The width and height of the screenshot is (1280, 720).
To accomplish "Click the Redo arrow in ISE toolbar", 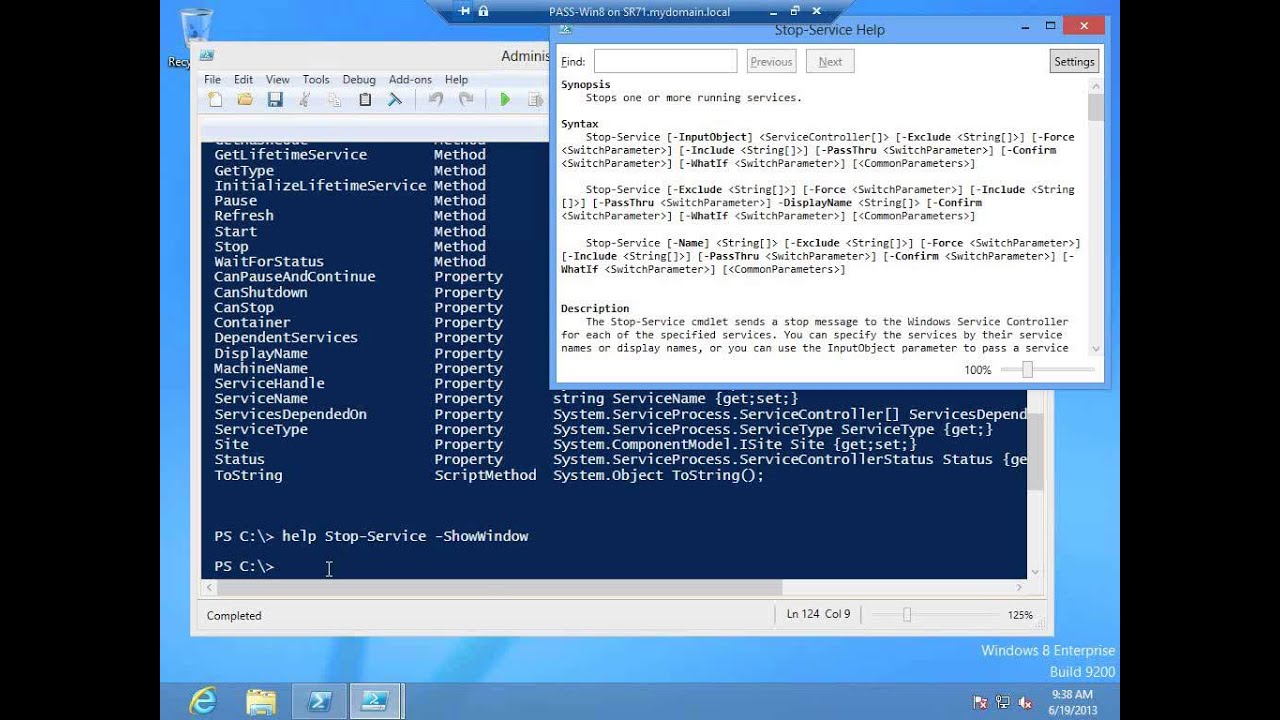I will (466, 99).
